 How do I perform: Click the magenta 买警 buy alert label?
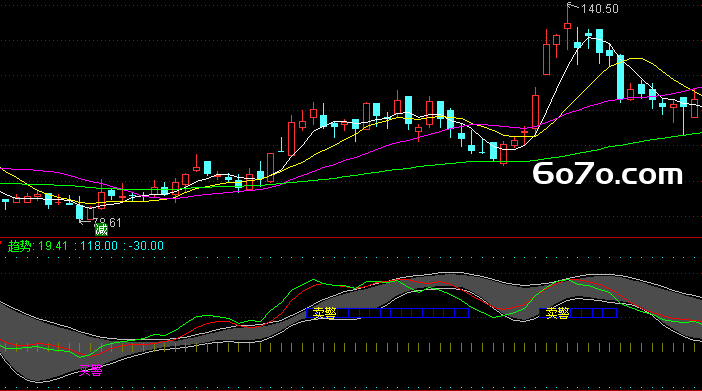(90, 370)
